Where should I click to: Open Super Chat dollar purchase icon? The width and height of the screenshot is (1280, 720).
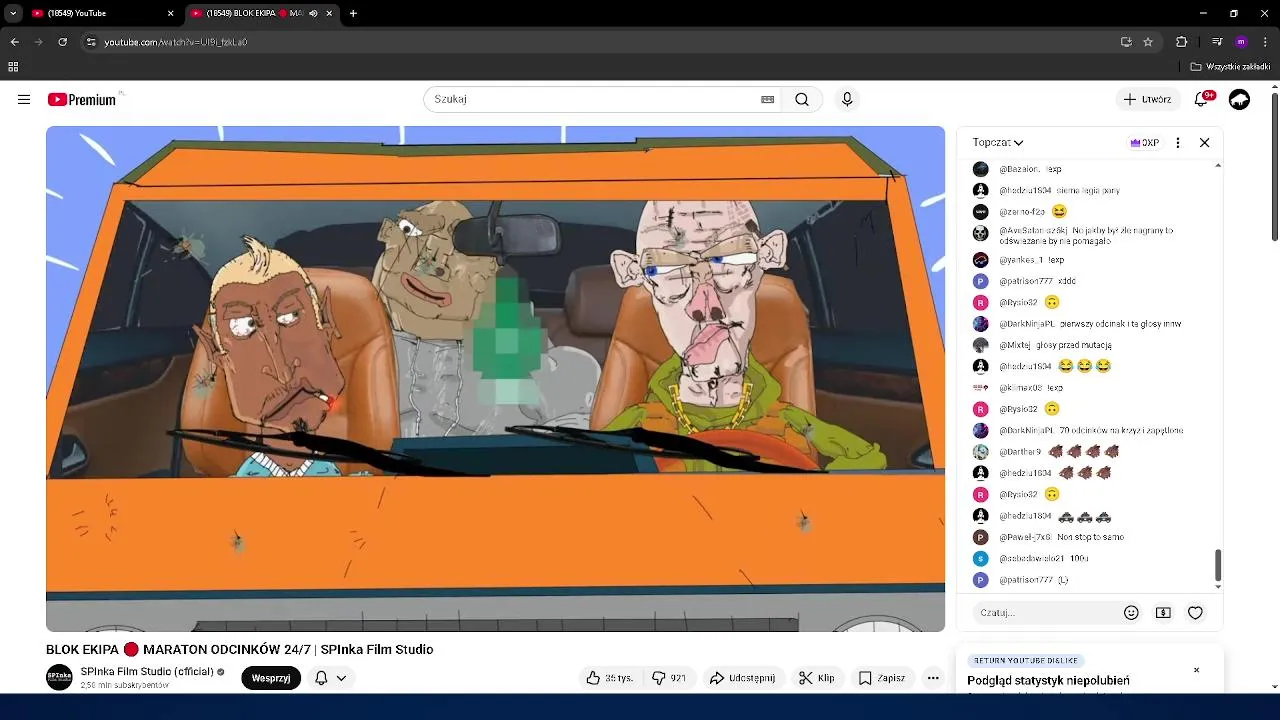click(1163, 613)
